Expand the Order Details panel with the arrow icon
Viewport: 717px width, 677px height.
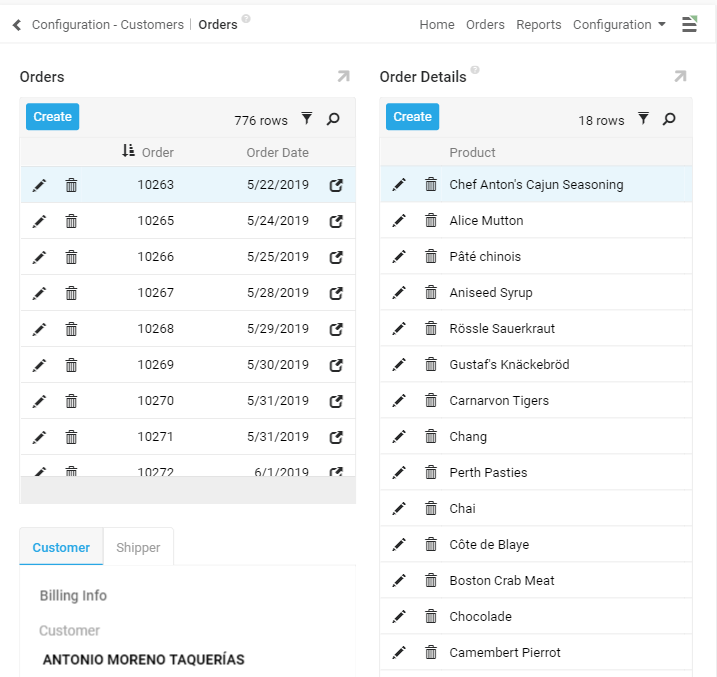pos(680,77)
